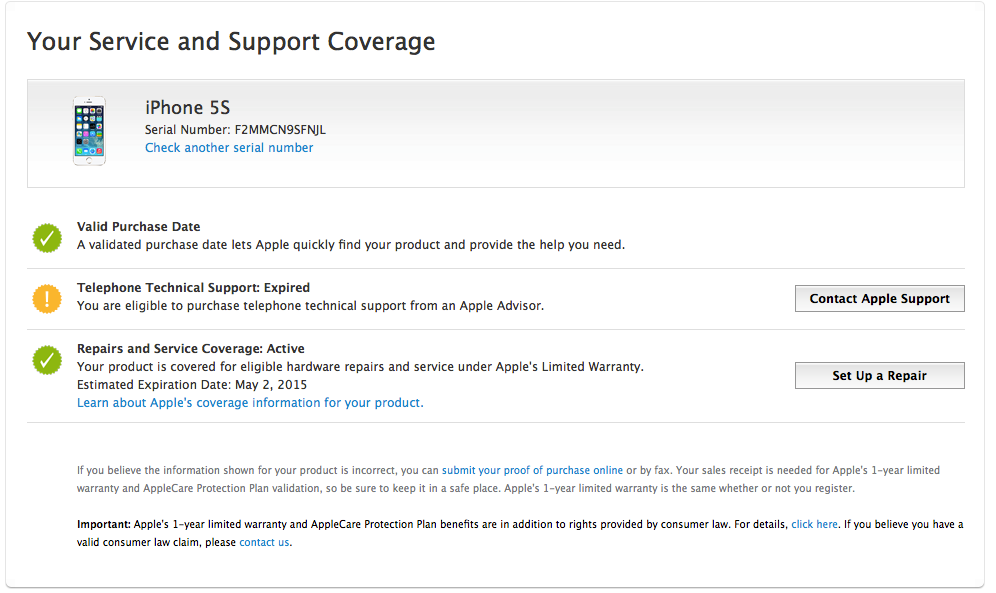Open the Check another serial number link
Viewport: 996px width, 593px height.
229,148
